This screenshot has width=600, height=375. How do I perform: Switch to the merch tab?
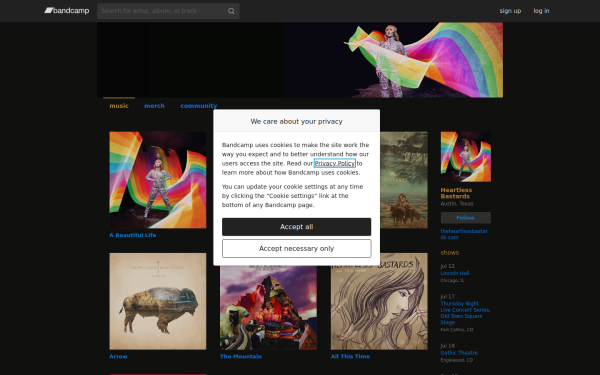[x=154, y=106]
